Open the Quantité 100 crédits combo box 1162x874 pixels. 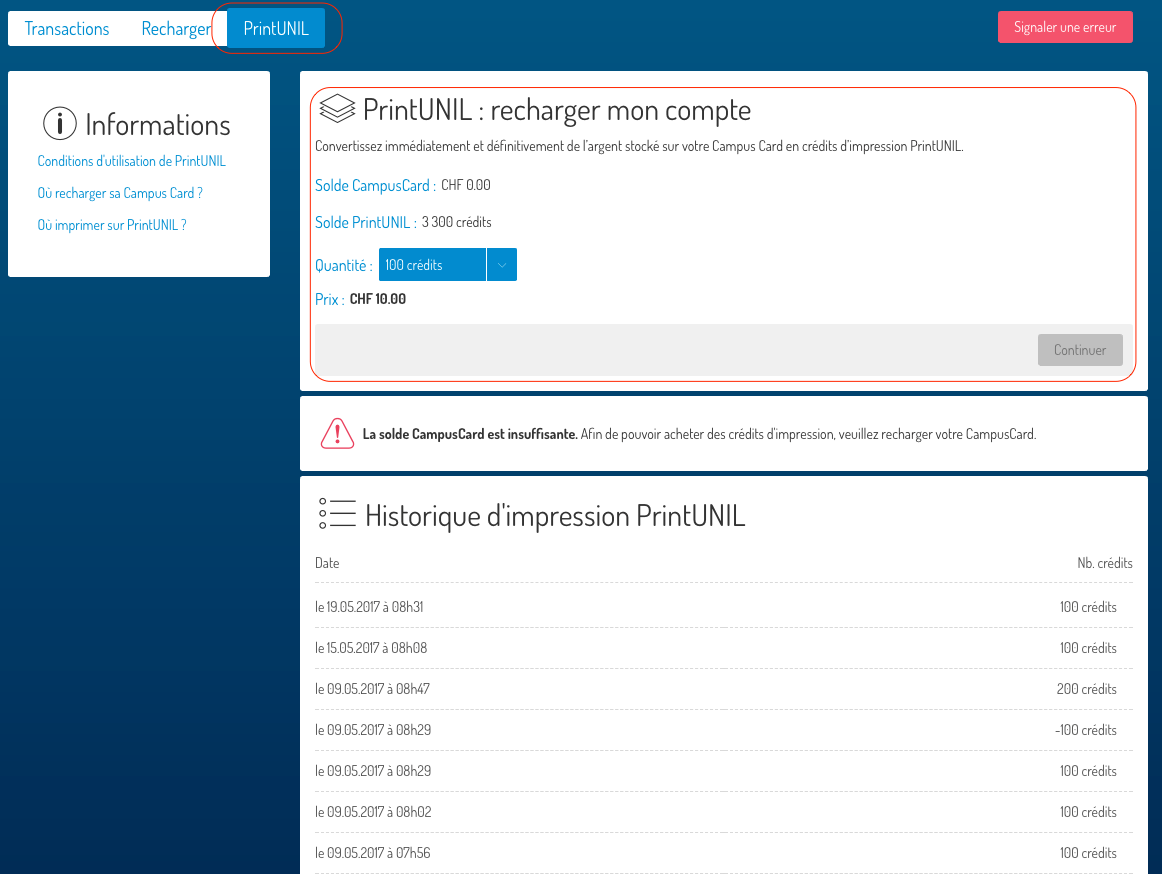point(432,265)
